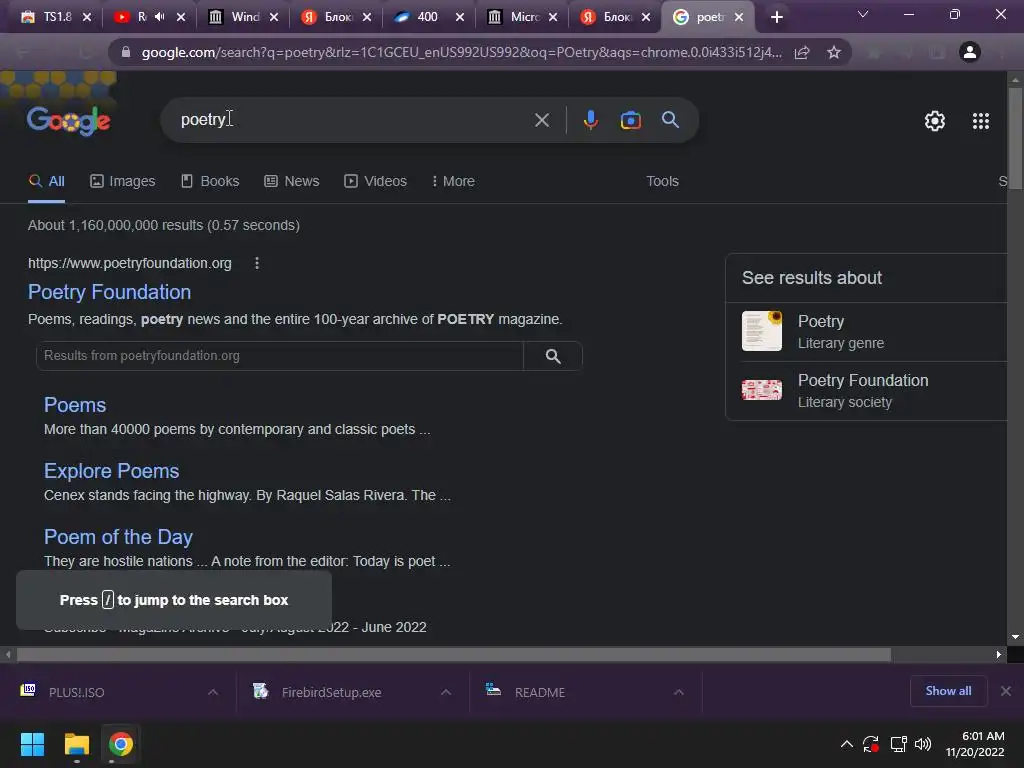The width and height of the screenshot is (1024, 768).
Task: Share this page icon in address bar
Action: tap(802, 52)
